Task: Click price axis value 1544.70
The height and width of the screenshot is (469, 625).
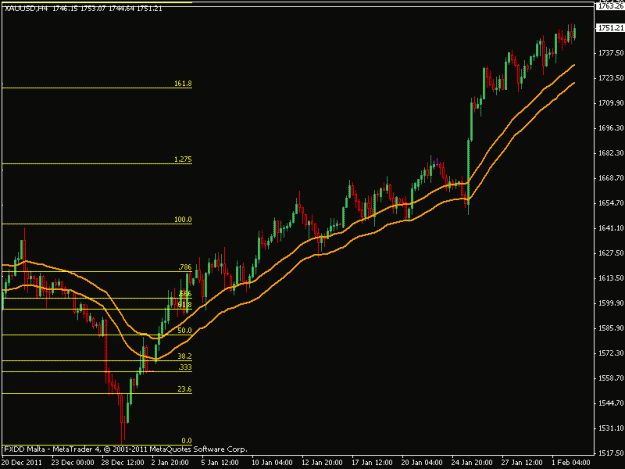Action: click(x=611, y=403)
